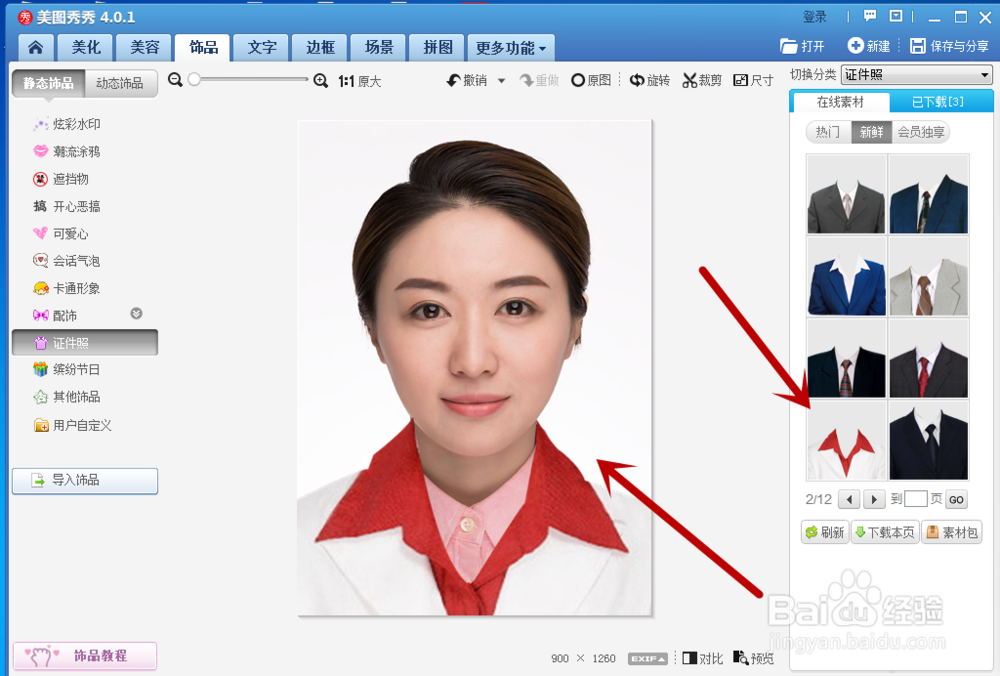Viewport: 1000px width, 676px height.
Task: Open the 素材包 button
Action: tap(952, 533)
